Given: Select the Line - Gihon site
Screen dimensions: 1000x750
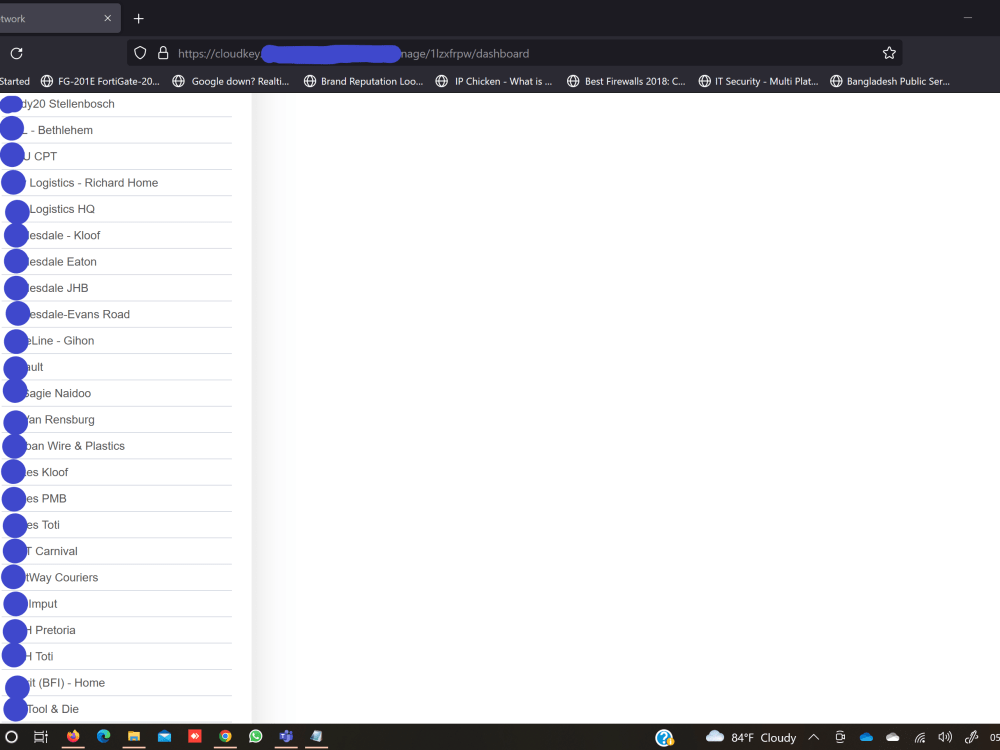Looking at the screenshot, I should [x=116, y=341].
